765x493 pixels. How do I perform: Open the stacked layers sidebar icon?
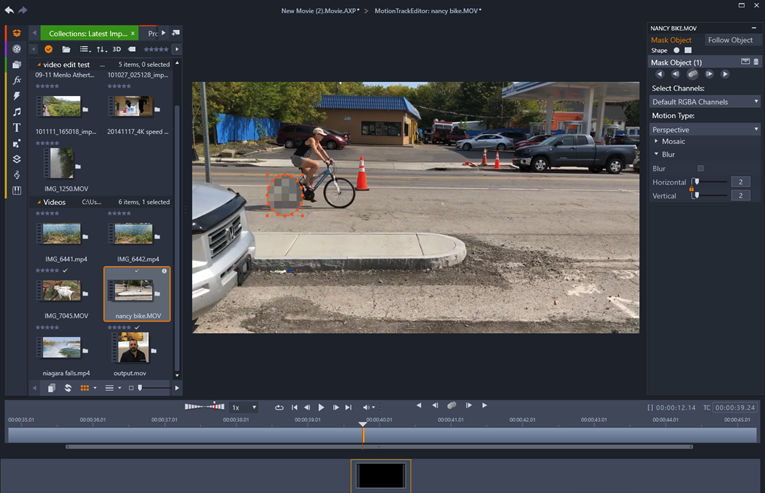tap(17, 159)
